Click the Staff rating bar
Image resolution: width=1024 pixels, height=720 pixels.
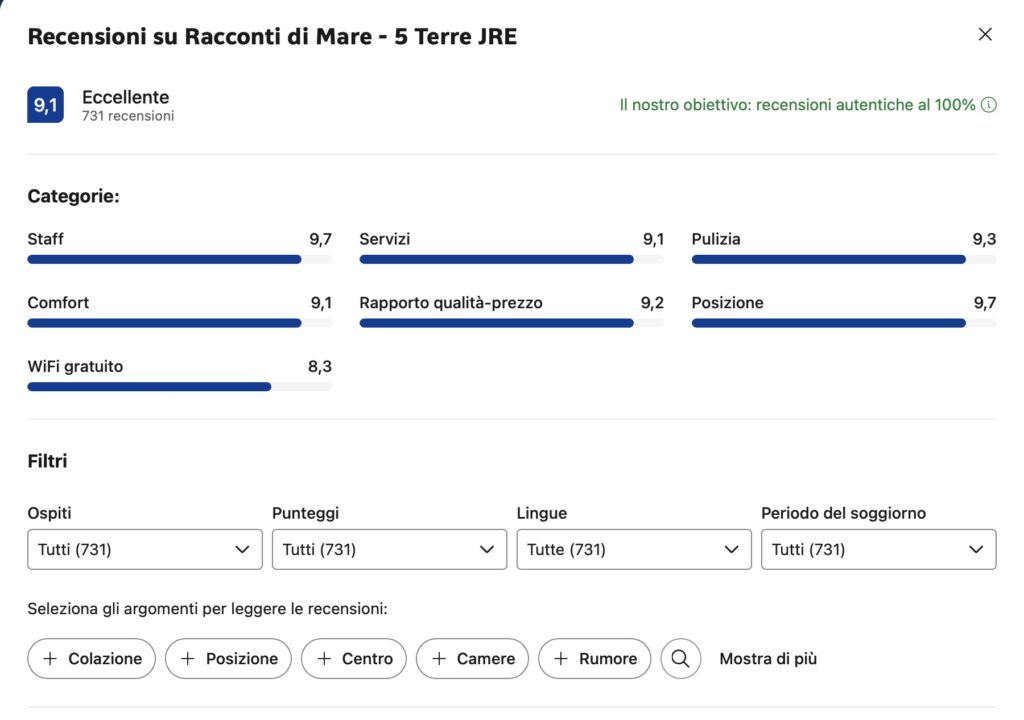(179, 259)
